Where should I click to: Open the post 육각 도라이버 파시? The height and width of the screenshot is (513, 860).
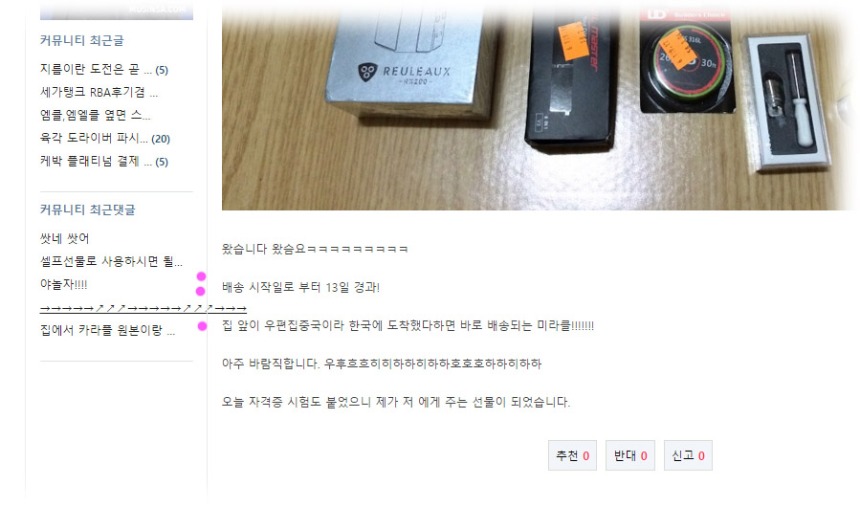pyautogui.click(x=94, y=138)
